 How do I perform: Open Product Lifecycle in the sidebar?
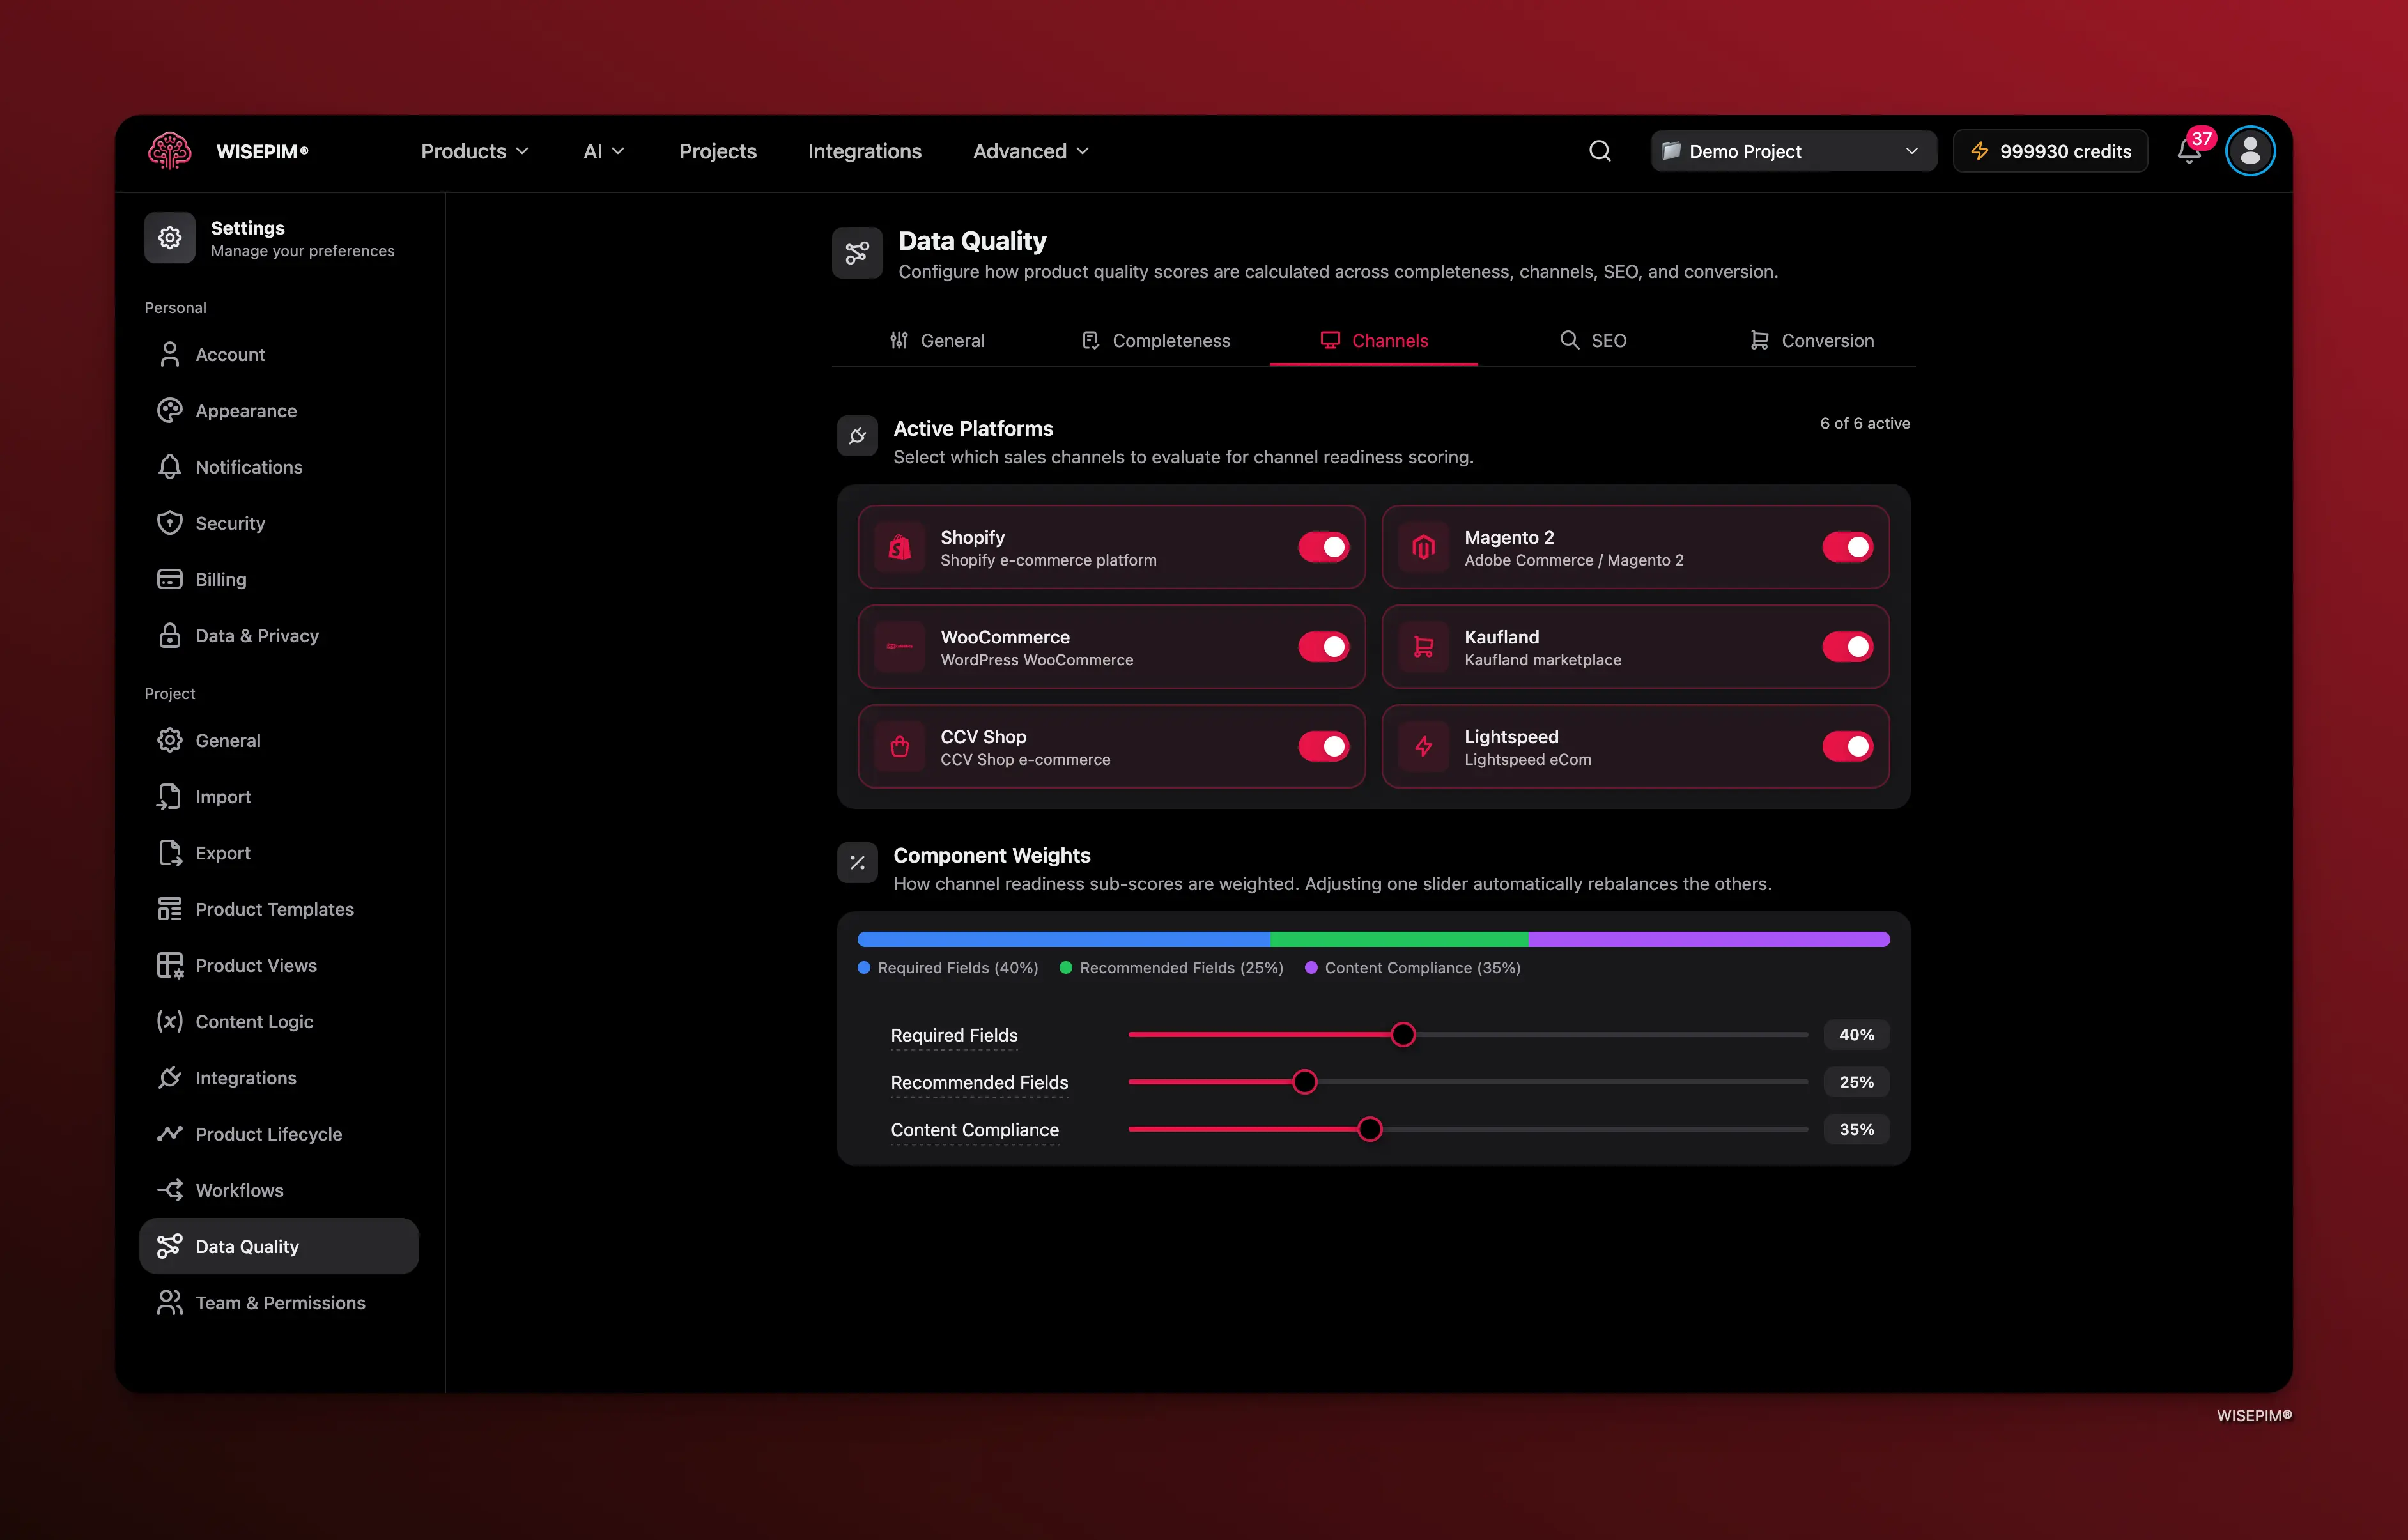click(268, 1134)
